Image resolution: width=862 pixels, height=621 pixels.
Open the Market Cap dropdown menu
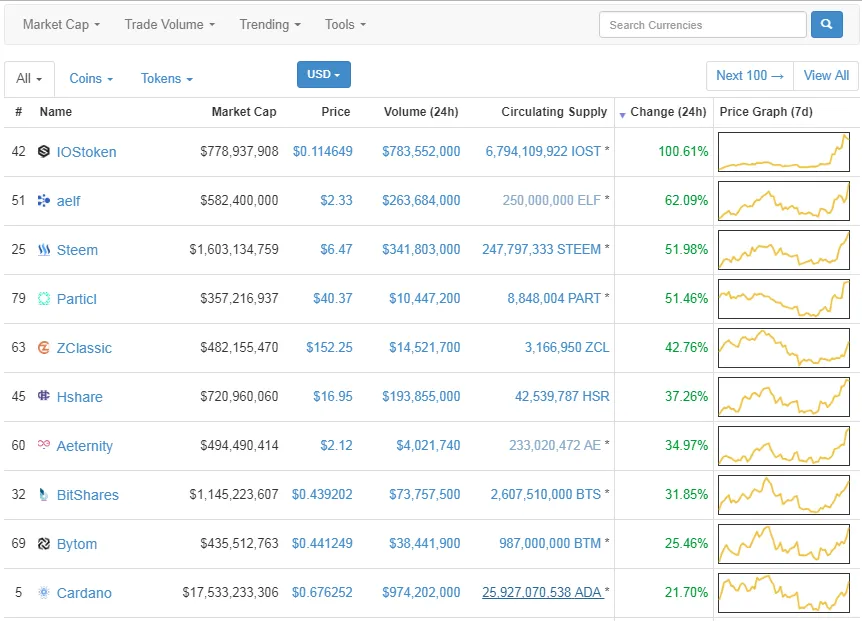tap(61, 25)
